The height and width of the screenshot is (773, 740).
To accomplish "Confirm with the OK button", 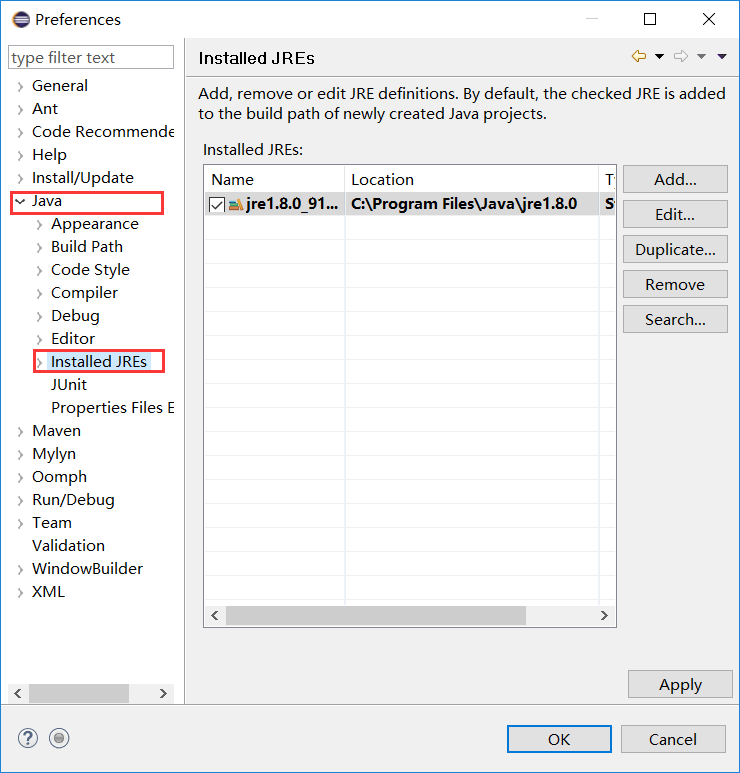I will 559,739.
